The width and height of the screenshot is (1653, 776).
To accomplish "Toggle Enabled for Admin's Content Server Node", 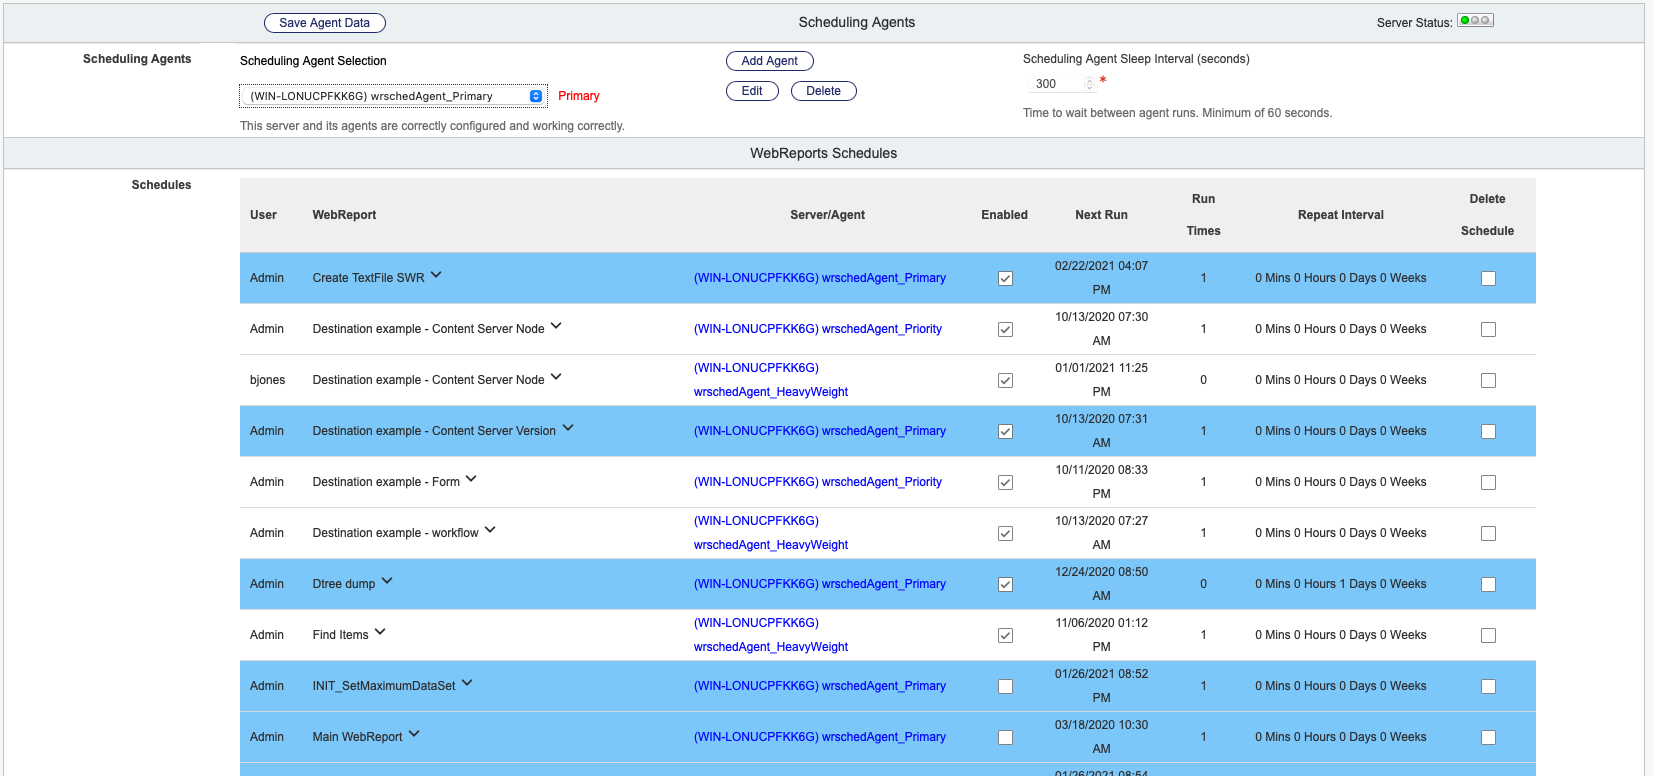I will (x=1005, y=330).
